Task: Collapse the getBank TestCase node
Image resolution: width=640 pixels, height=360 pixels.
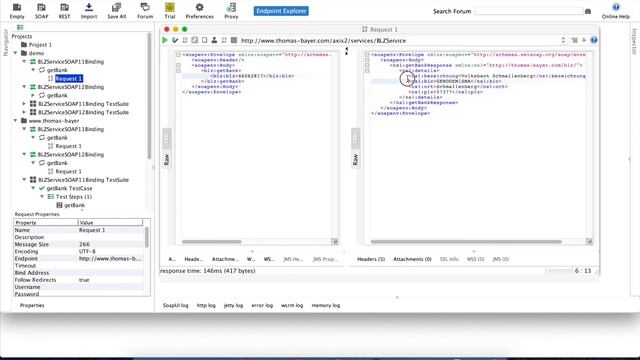Action: pos(33,188)
